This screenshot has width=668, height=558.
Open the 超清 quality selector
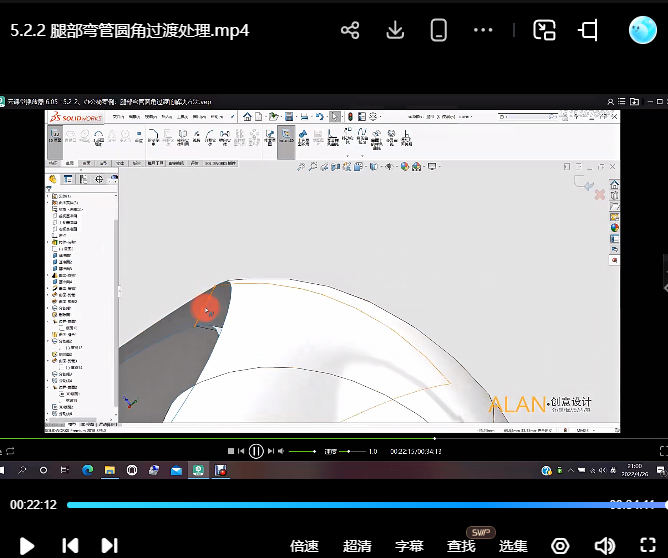click(357, 546)
